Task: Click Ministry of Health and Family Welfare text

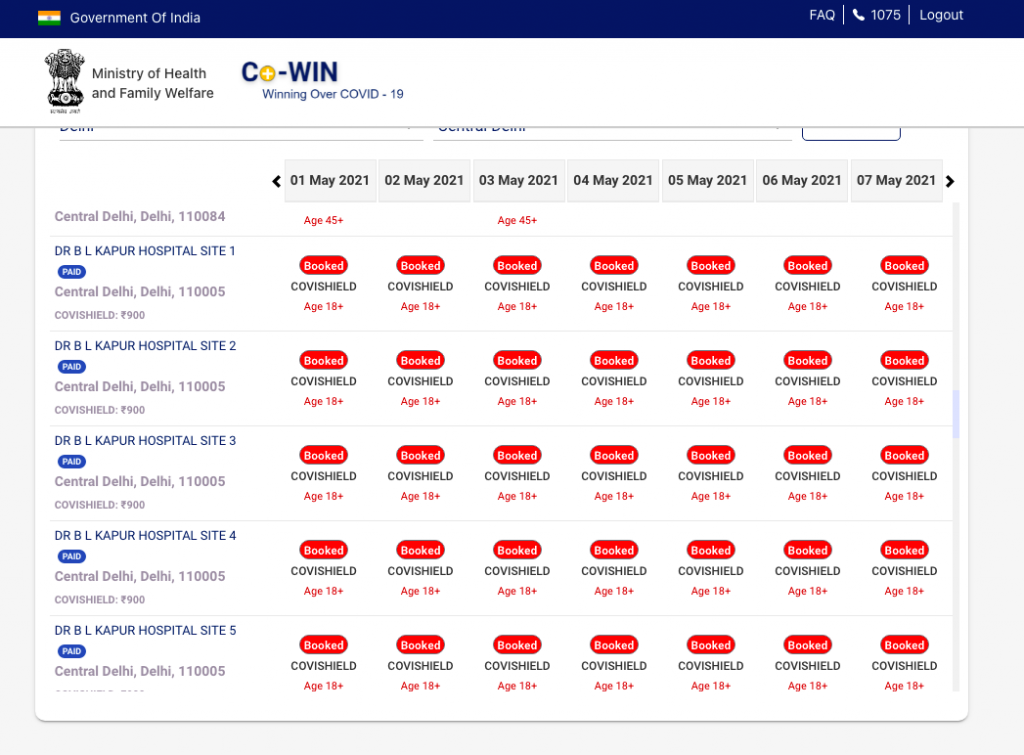Action: (x=153, y=83)
